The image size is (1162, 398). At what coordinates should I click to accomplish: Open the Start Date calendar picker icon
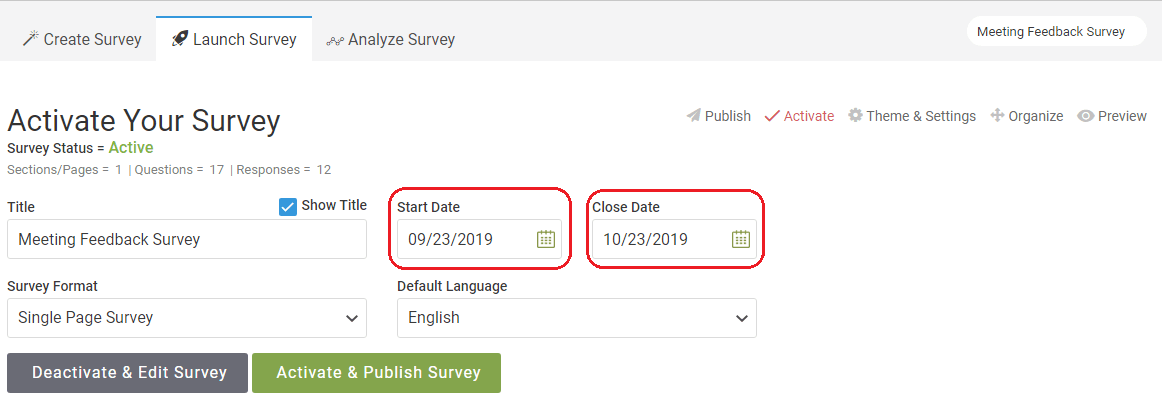(545, 239)
